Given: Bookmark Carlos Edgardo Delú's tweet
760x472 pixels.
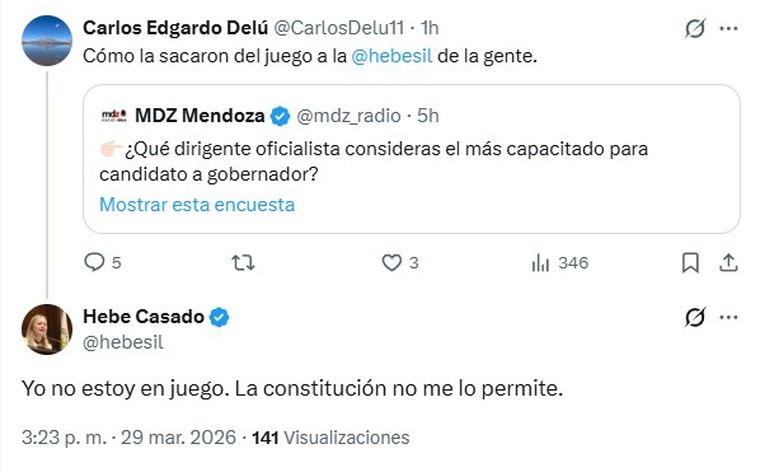Looking at the screenshot, I should point(690,263).
